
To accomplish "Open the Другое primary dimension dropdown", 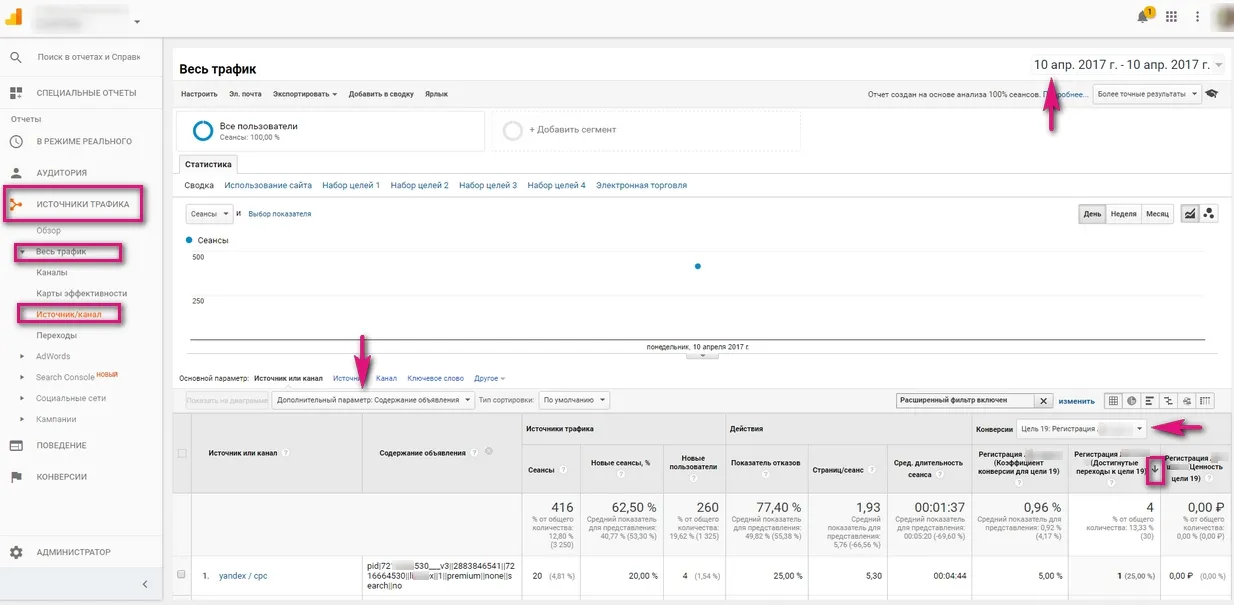I will [x=489, y=378].
